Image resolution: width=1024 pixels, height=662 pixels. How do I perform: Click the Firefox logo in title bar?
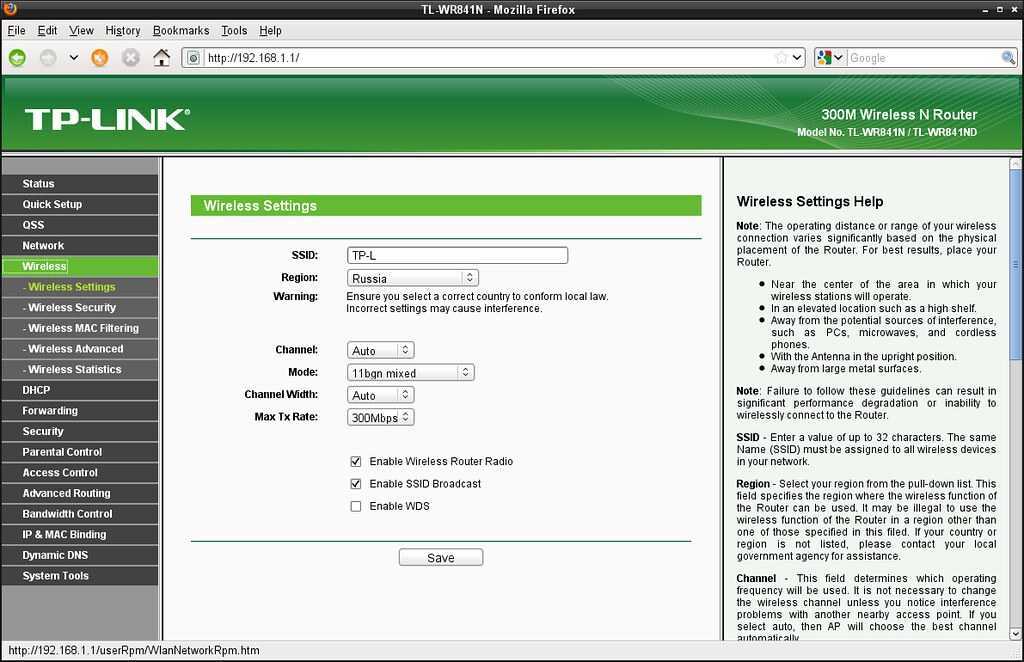(x=10, y=8)
